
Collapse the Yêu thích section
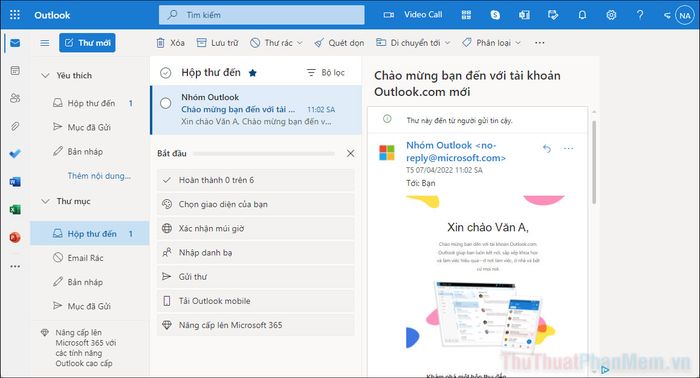click(45, 75)
